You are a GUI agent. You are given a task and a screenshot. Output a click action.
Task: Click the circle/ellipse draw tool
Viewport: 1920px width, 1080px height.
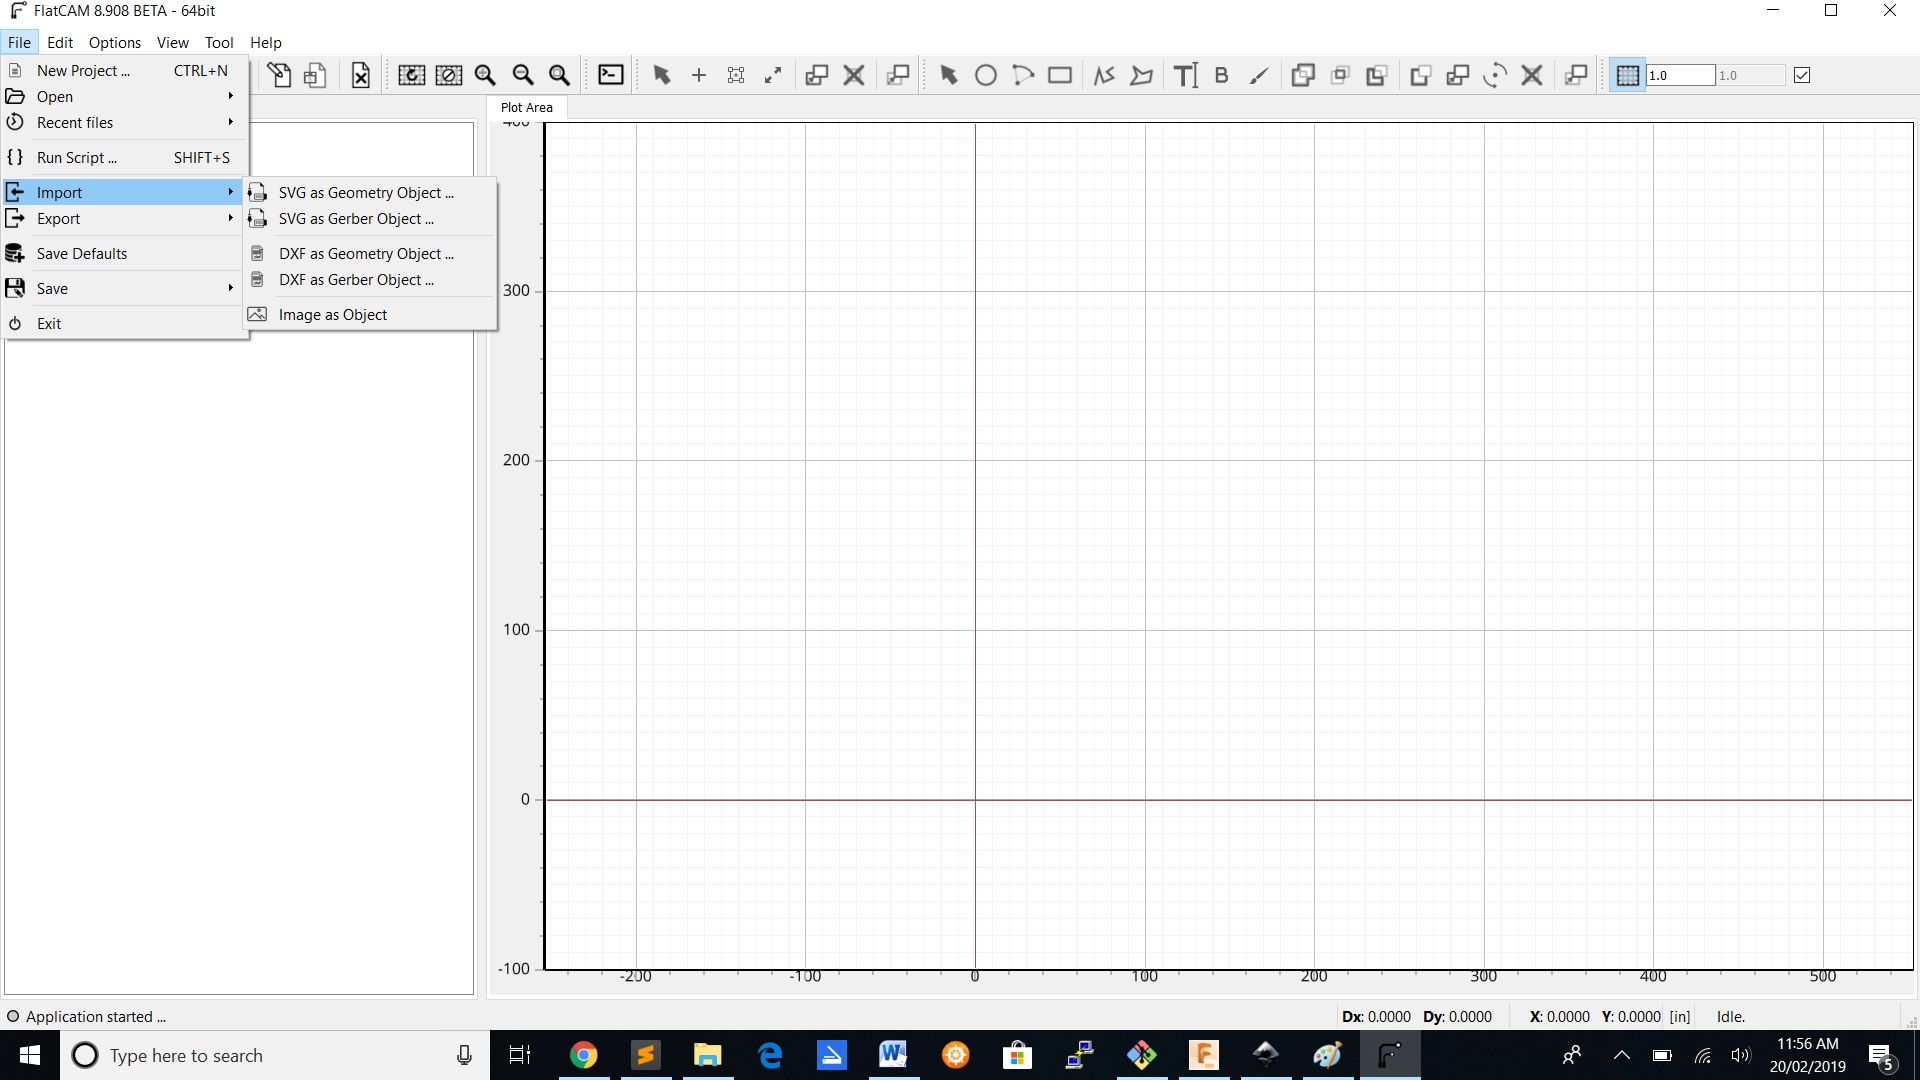pos(984,75)
